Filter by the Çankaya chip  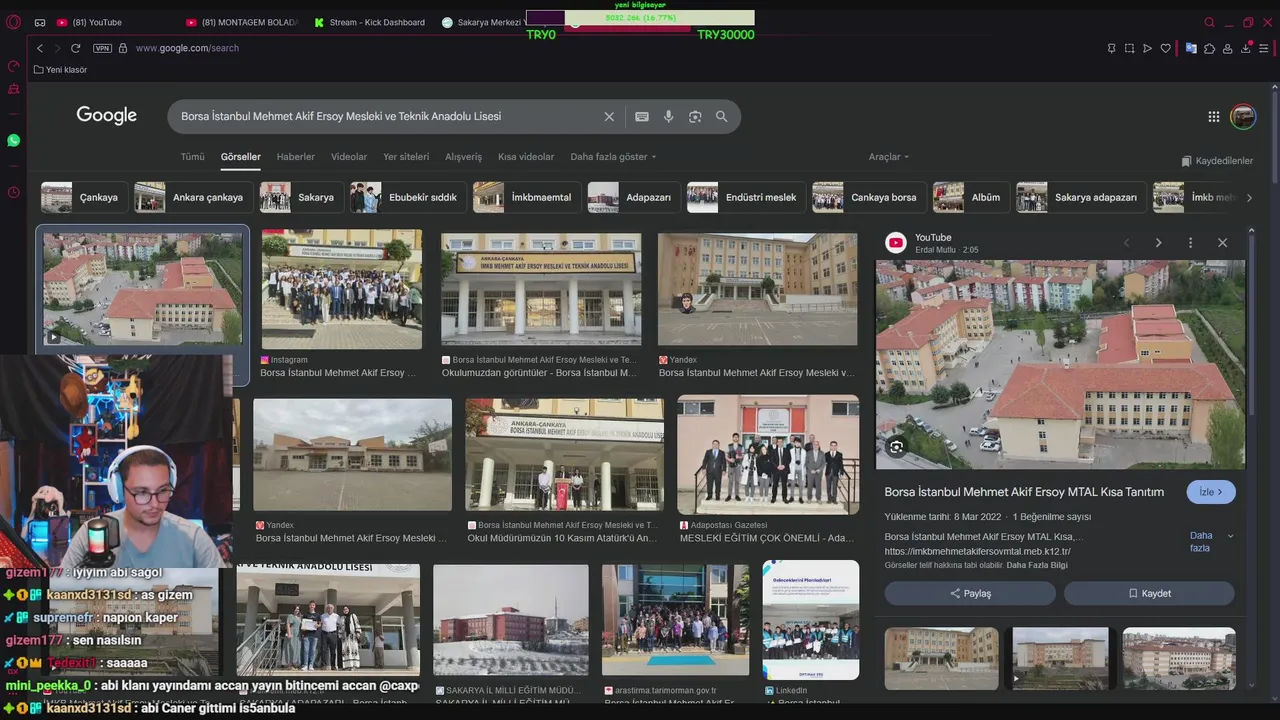pyautogui.click(x=85, y=197)
